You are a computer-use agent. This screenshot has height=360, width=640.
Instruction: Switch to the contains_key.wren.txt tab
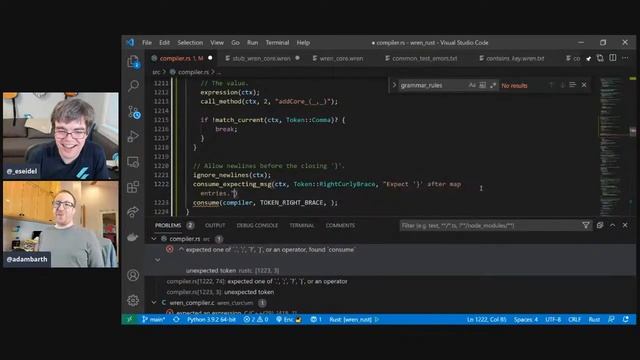click(x=515, y=58)
